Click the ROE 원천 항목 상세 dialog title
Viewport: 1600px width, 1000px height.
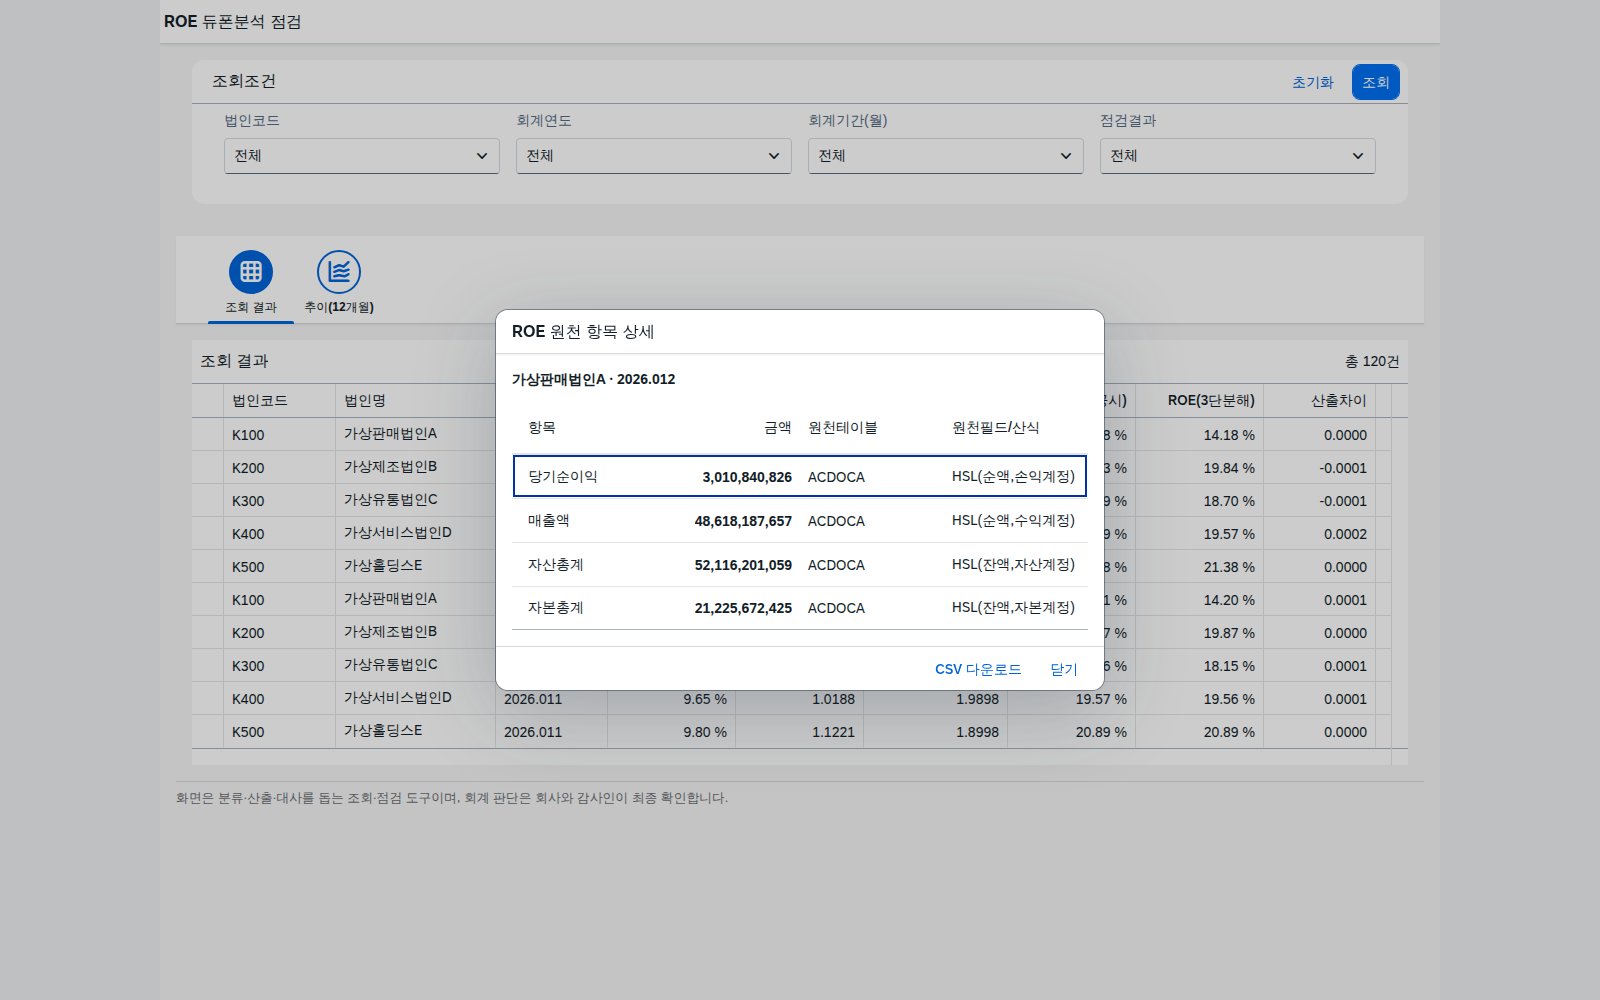[x=583, y=332]
